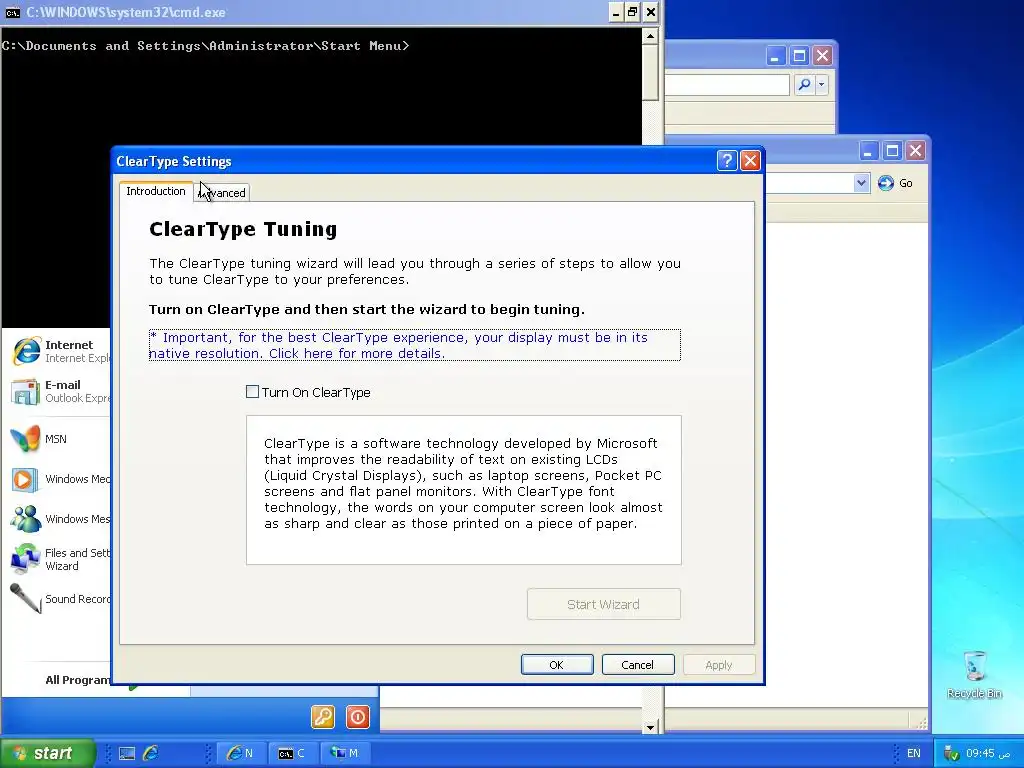Image resolution: width=1024 pixels, height=768 pixels.
Task: Click the Apply button
Action: [719, 665]
